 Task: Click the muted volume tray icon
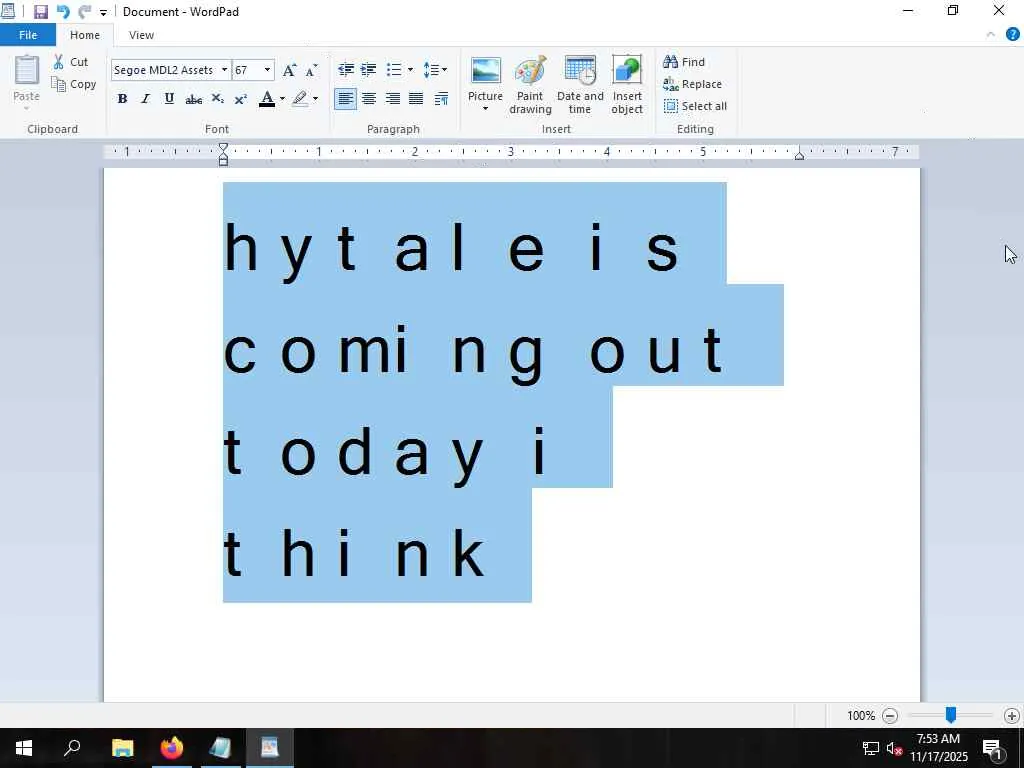(894, 748)
